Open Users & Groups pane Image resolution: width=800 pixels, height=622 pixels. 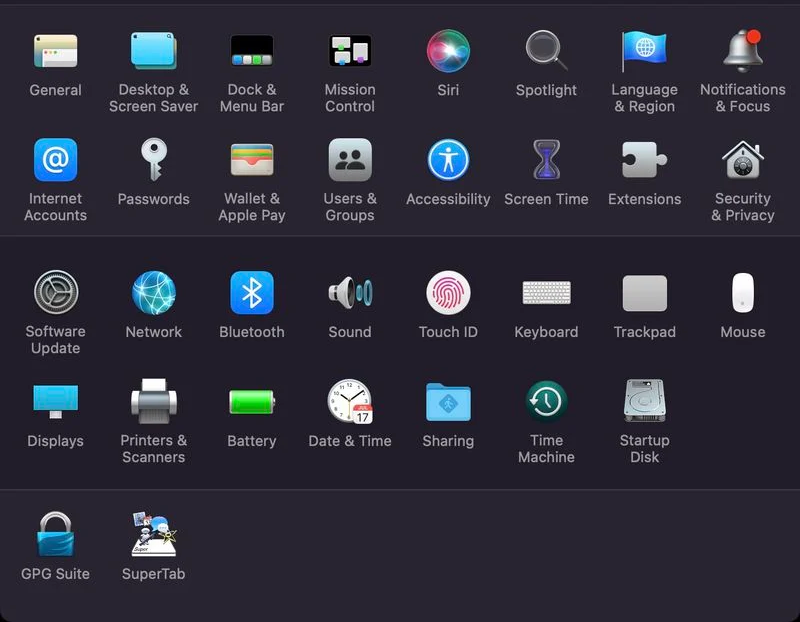(350, 160)
